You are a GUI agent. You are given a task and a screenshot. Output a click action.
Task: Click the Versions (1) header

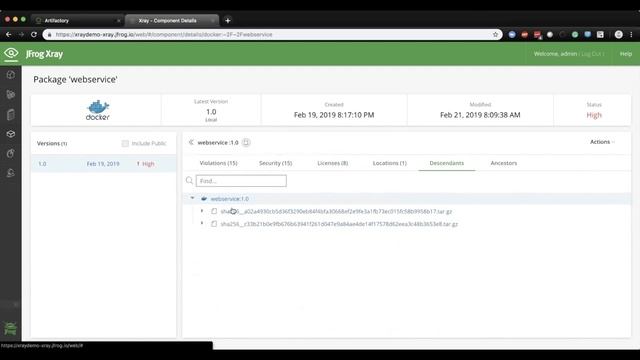tap(52, 143)
